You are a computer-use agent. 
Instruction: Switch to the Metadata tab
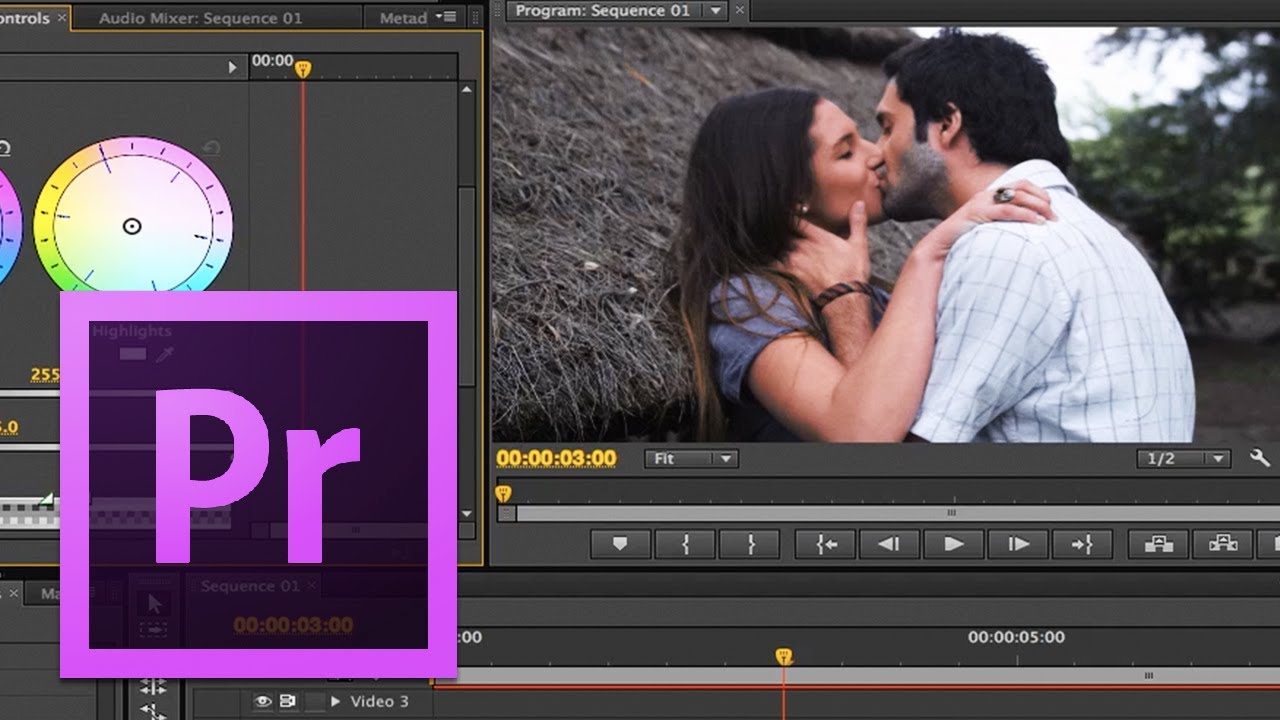coord(403,18)
